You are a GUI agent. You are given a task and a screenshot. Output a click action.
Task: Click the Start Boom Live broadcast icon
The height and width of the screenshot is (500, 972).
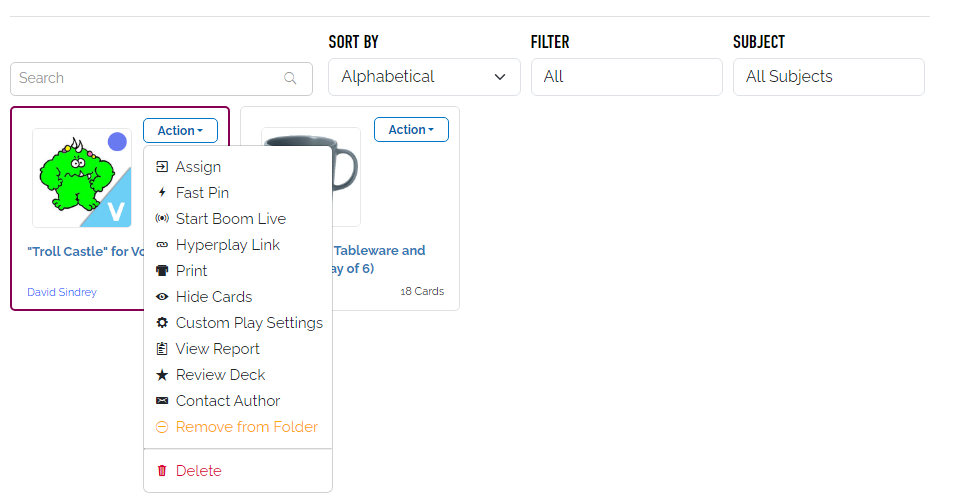pyautogui.click(x=162, y=219)
